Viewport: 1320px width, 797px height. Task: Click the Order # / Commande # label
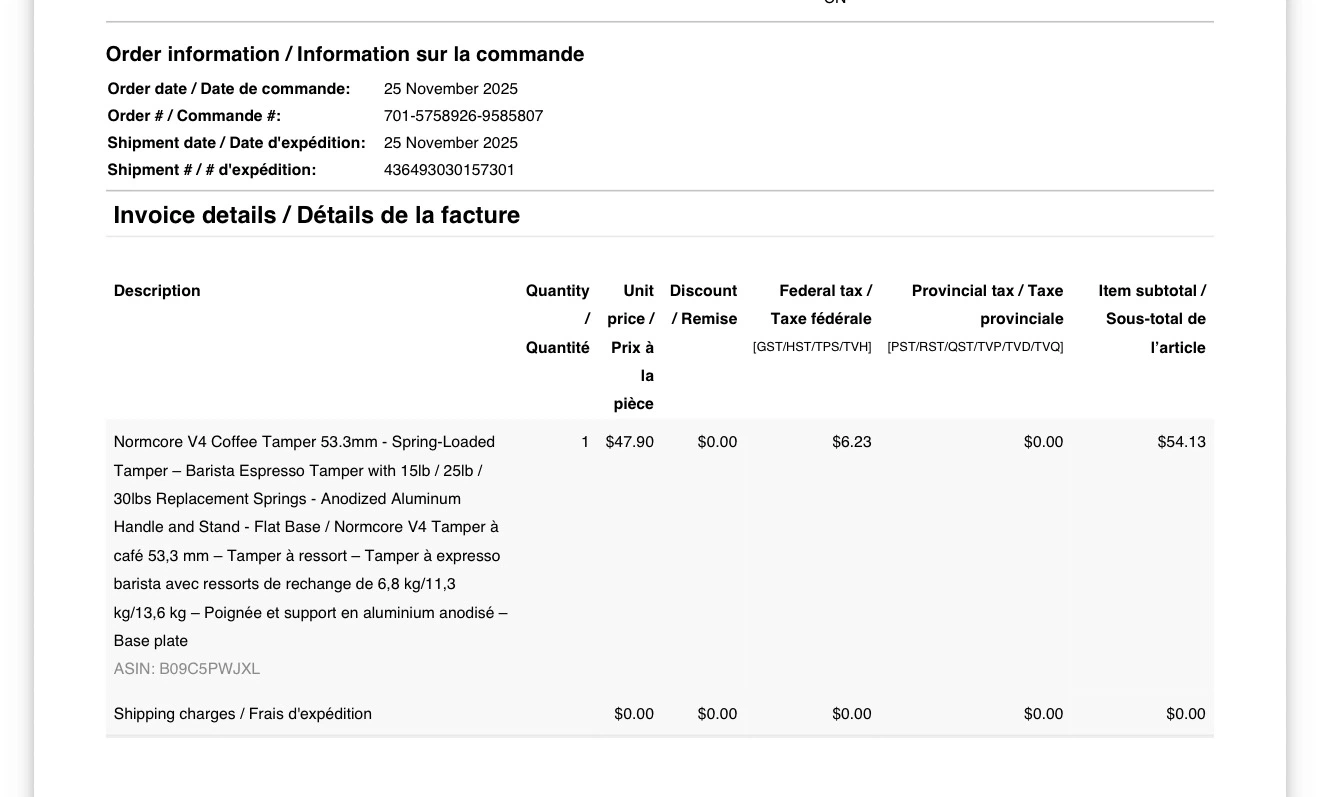click(x=194, y=116)
